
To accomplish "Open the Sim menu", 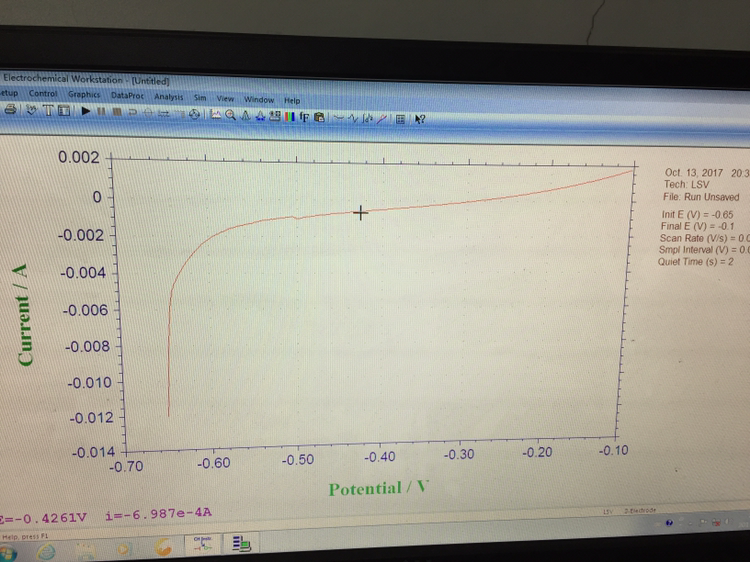I will pos(200,98).
